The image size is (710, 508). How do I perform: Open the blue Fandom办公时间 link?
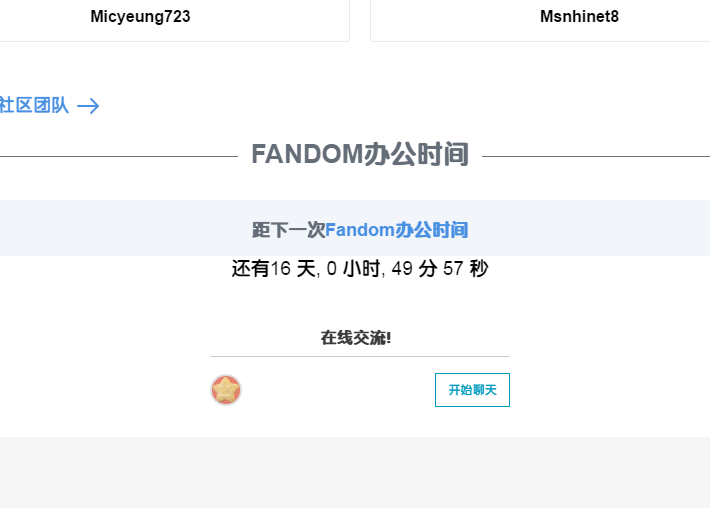pyautogui.click(x=397, y=230)
